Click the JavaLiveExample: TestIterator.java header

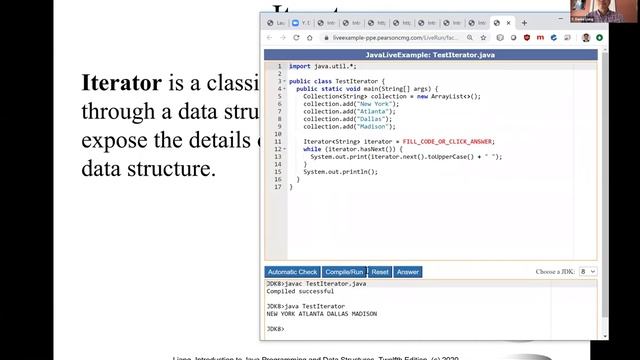[x=431, y=55]
